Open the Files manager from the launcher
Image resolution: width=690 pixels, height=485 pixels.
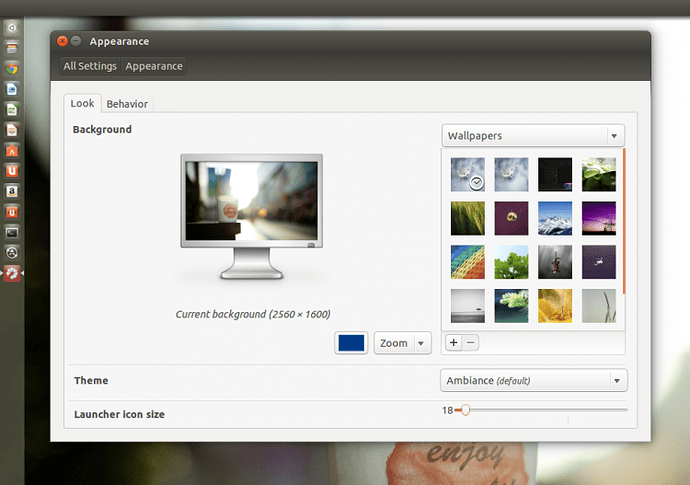(12, 48)
